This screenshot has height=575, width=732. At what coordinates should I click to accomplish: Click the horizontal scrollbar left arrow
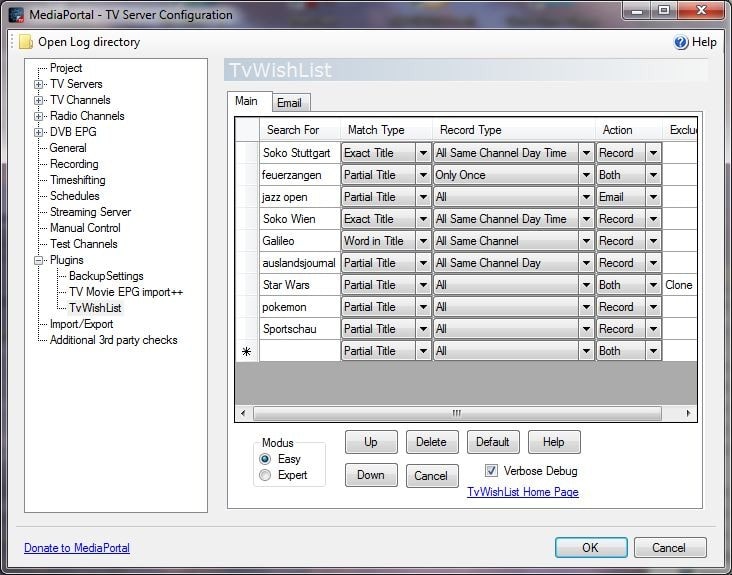coord(243,413)
